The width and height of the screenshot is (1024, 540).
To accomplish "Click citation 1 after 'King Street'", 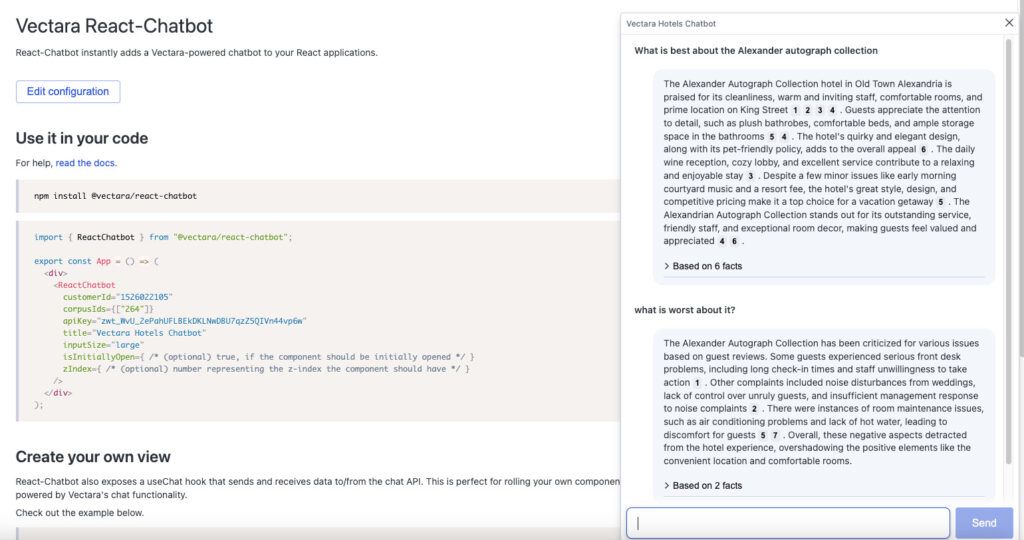I will [795, 110].
